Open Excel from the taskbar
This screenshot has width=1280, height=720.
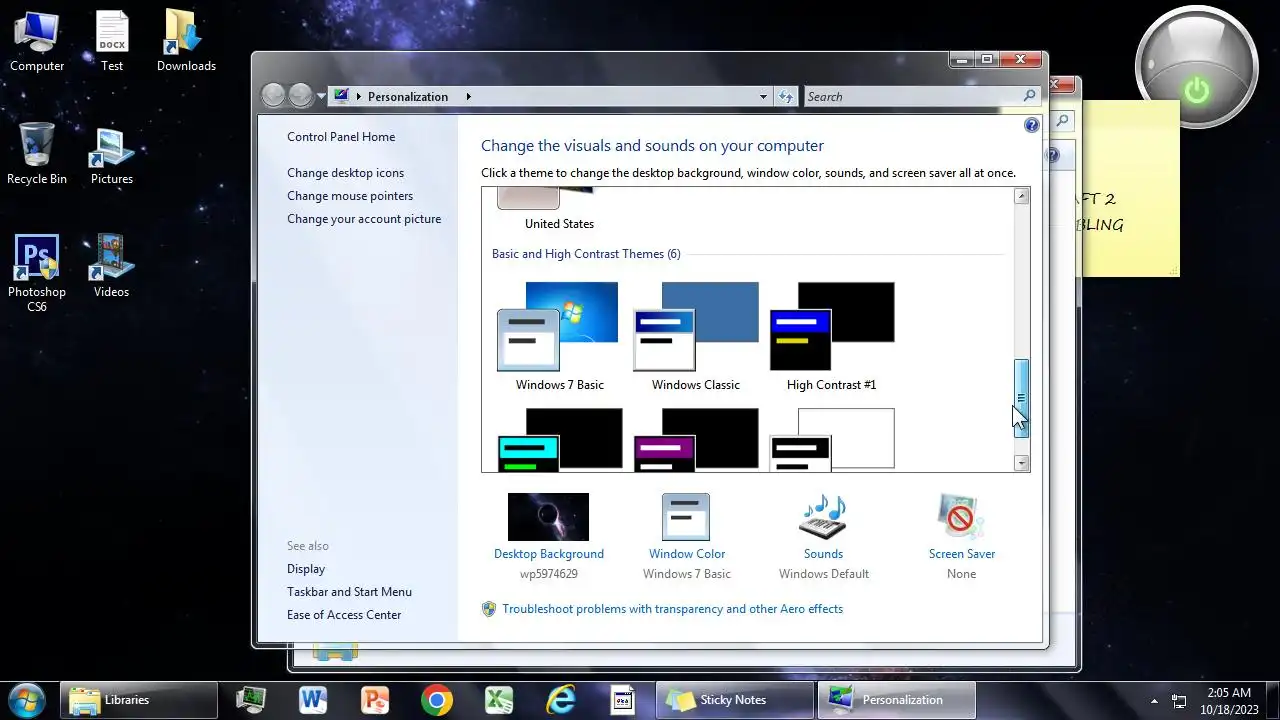pos(499,700)
